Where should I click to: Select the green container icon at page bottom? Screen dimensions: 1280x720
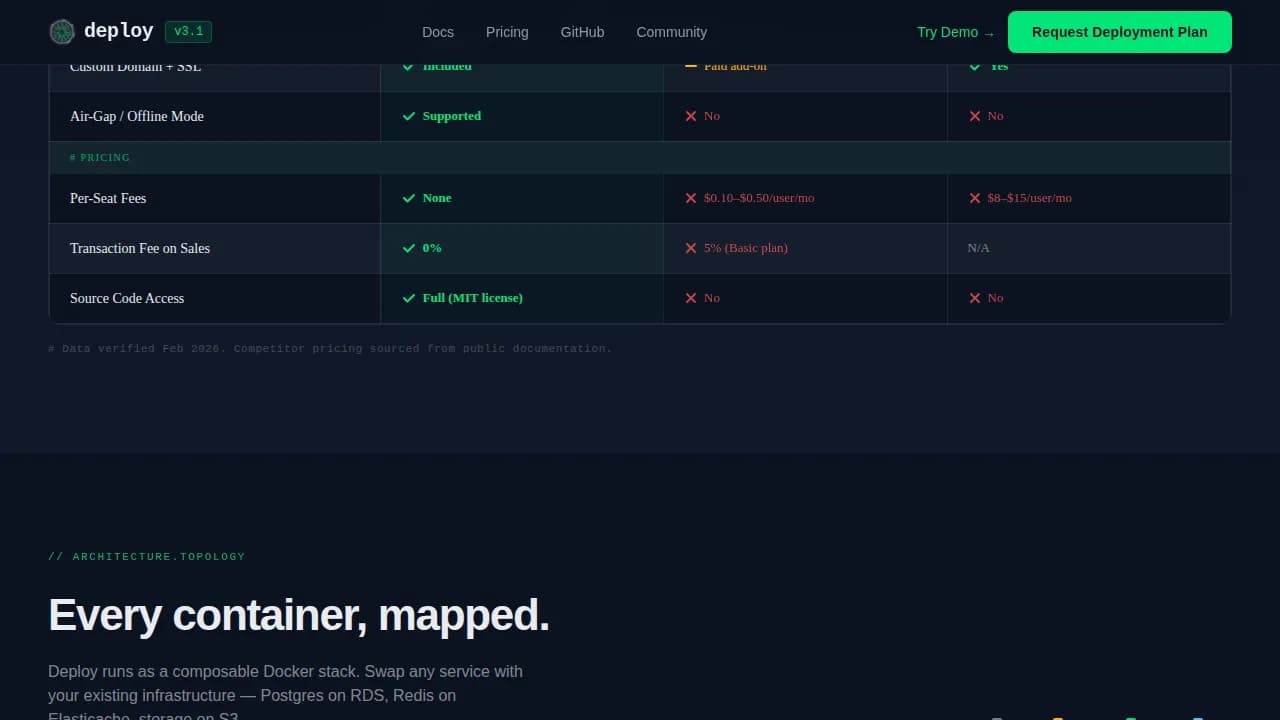pos(1131,718)
